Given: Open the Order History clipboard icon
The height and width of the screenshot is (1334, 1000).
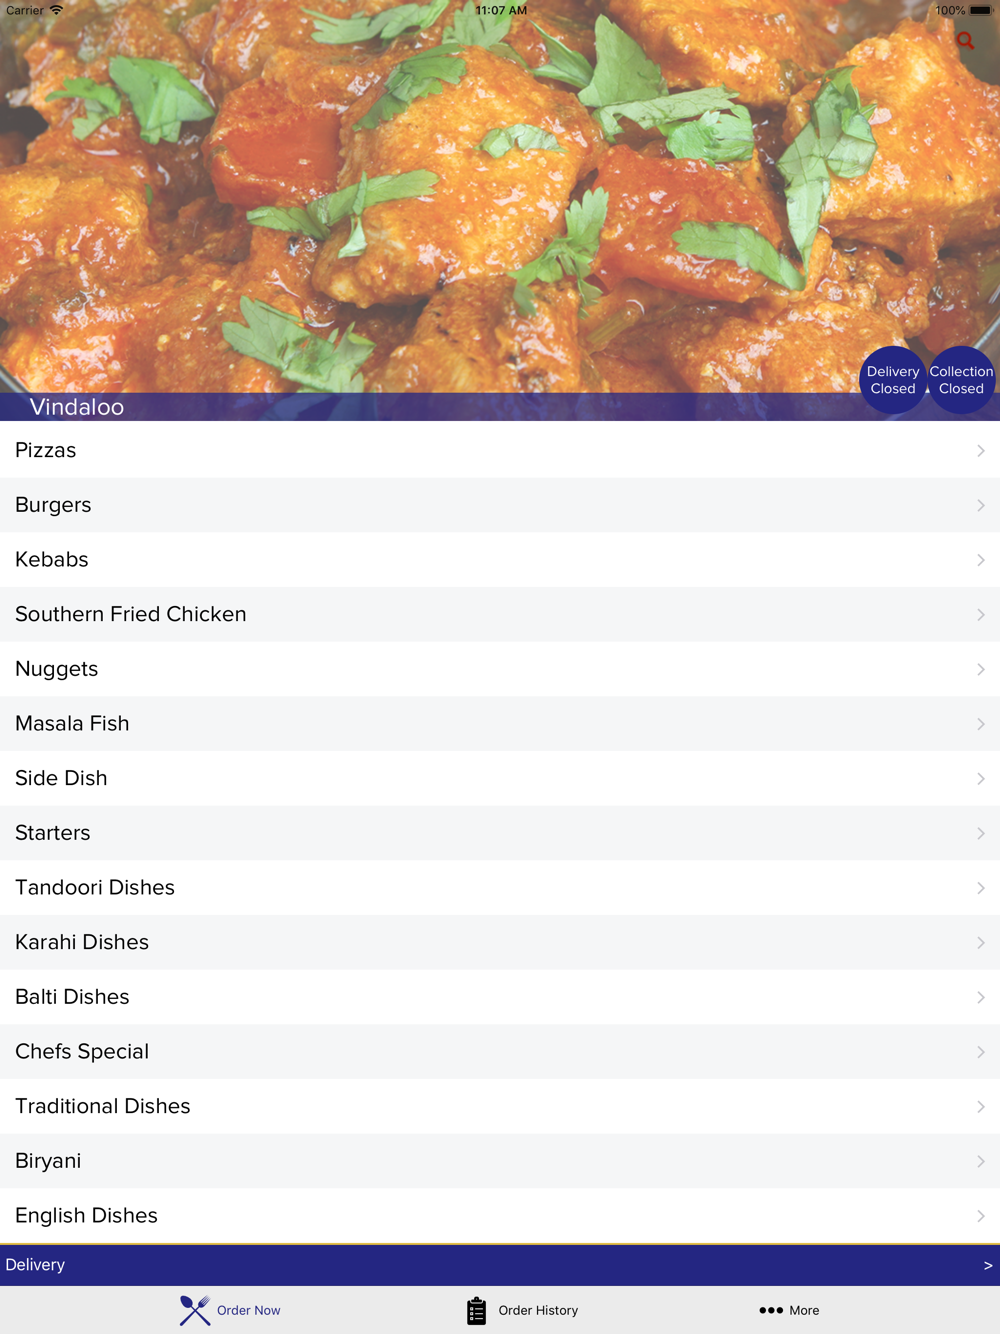Looking at the screenshot, I should [476, 1310].
